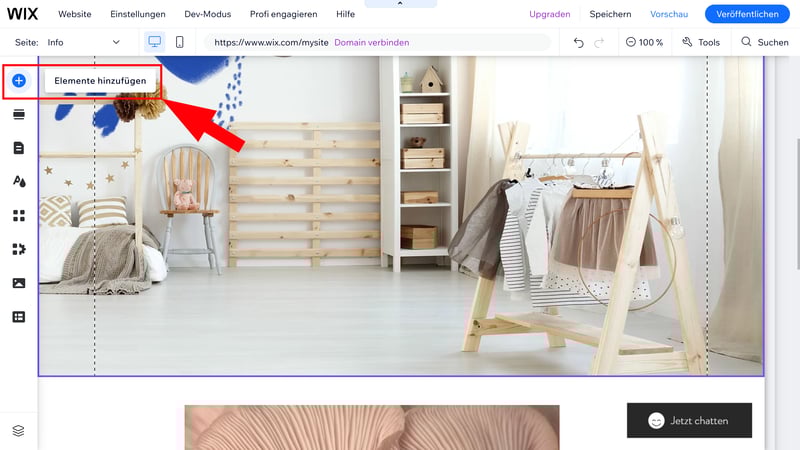The width and height of the screenshot is (800, 450).
Task: Open the CMS table icon in sidebar
Action: point(19,317)
